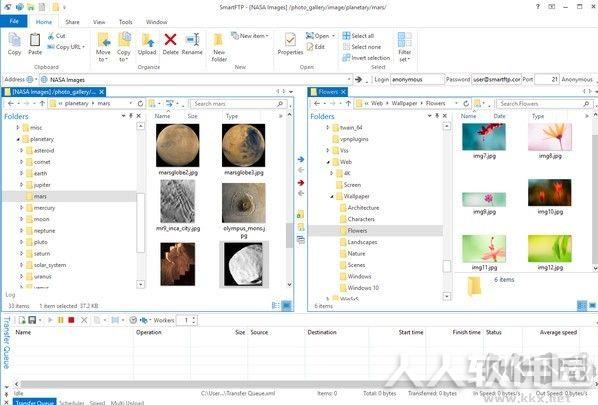
Task: Click the Search mars input box
Action: [238, 104]
